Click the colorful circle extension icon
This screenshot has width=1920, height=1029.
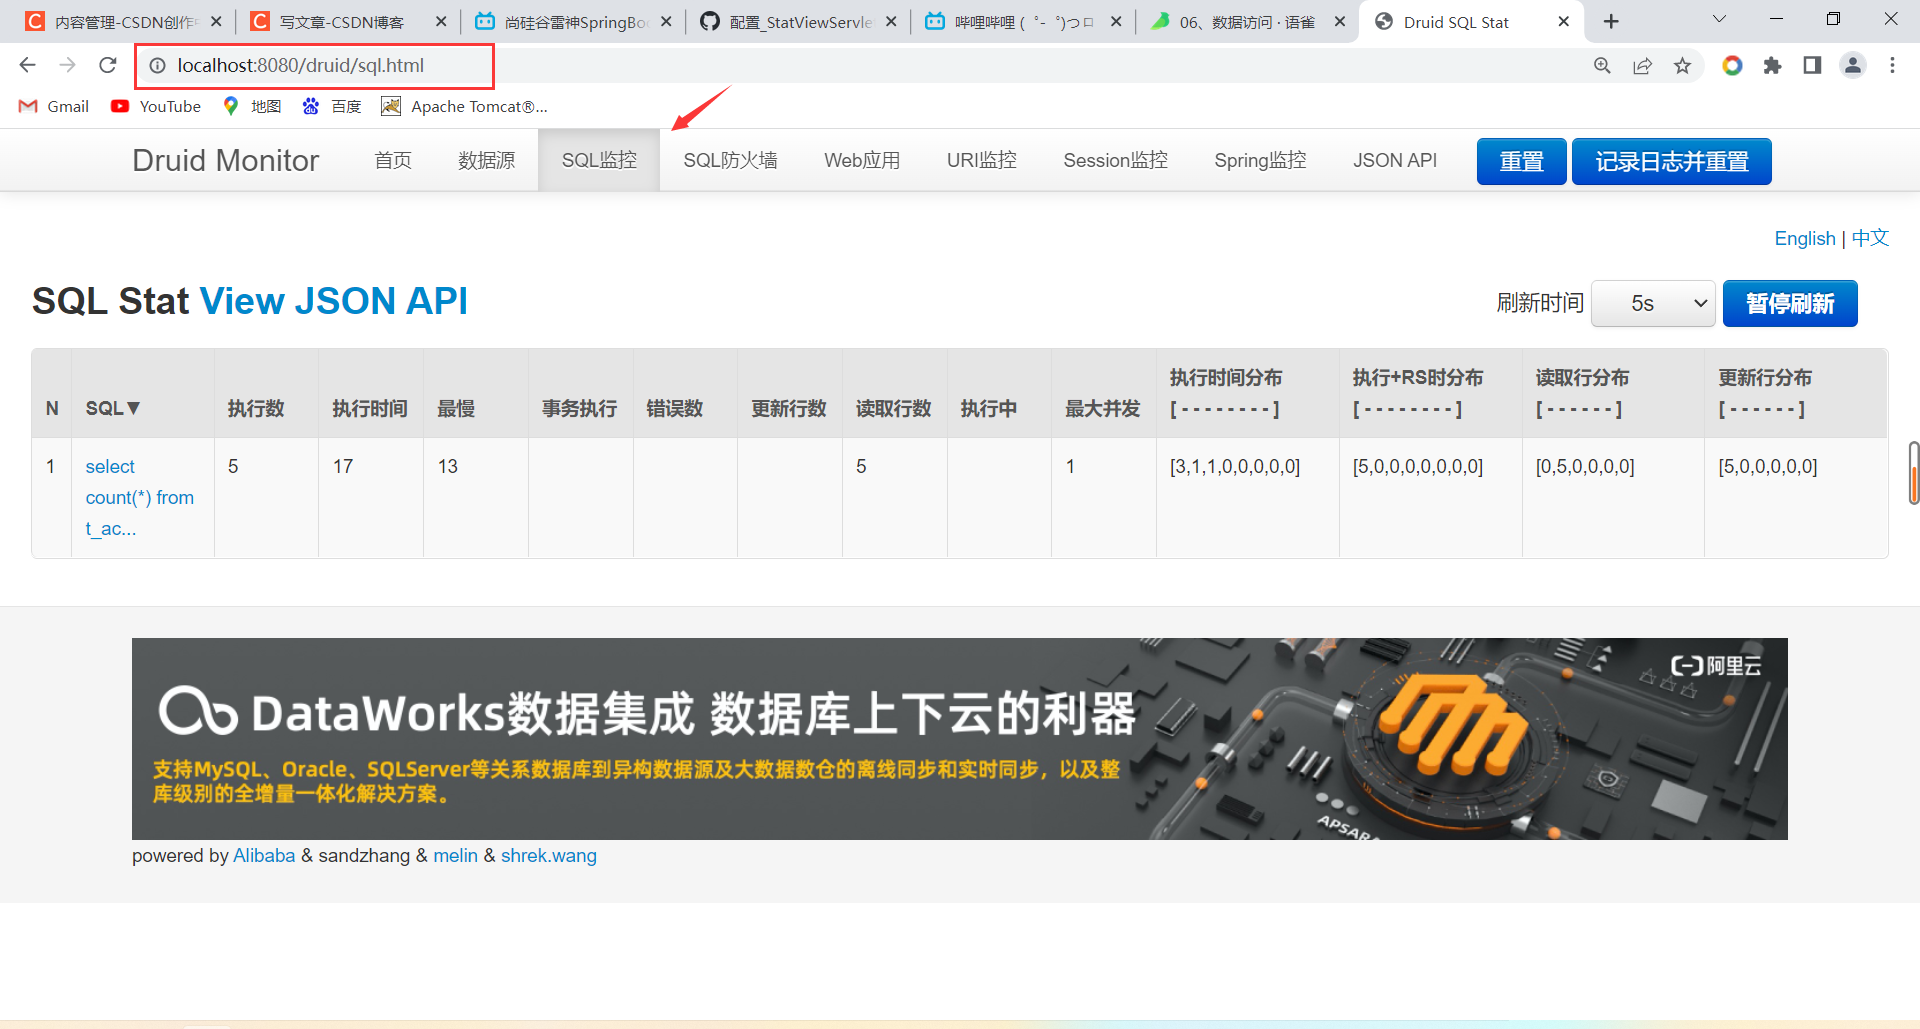(1732, 65)
